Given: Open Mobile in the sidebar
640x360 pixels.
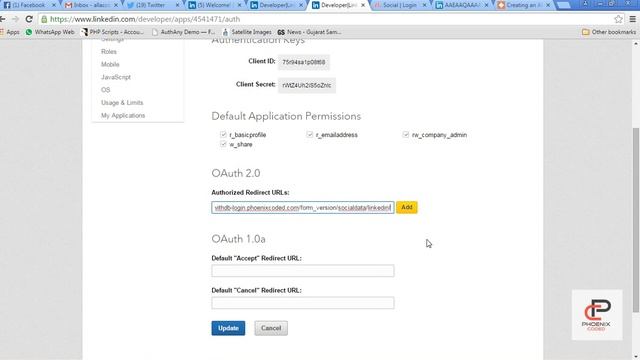Looking at the screenshot, I should coord(110,64).
